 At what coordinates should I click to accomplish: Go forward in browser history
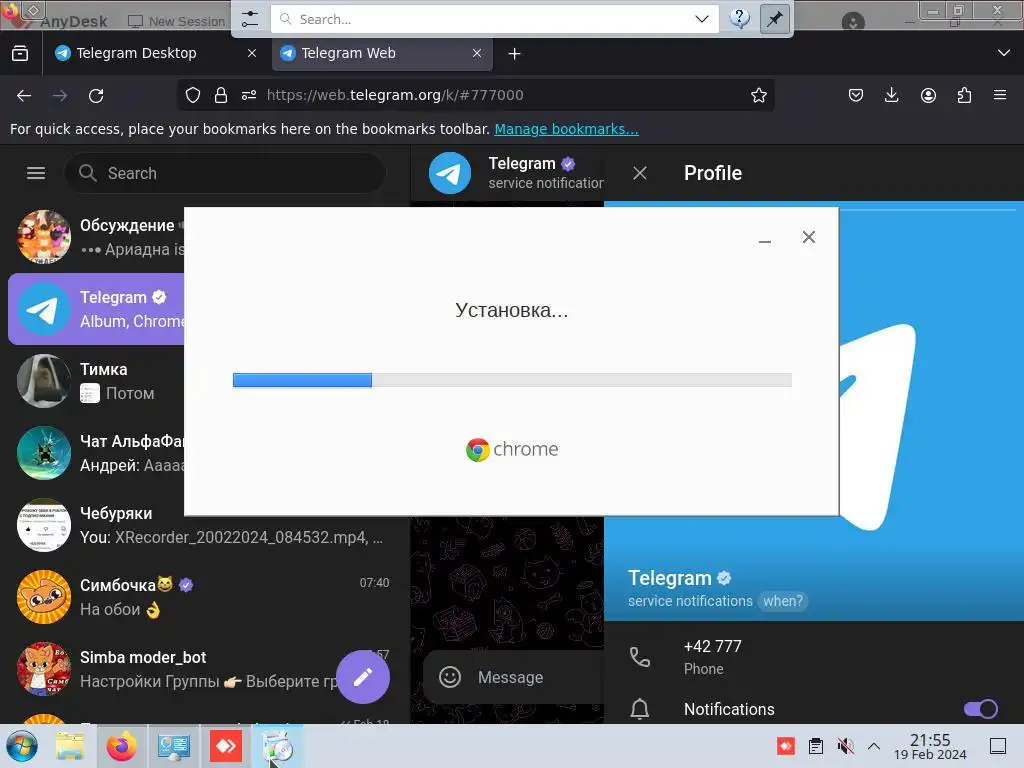tap(60, 96)
